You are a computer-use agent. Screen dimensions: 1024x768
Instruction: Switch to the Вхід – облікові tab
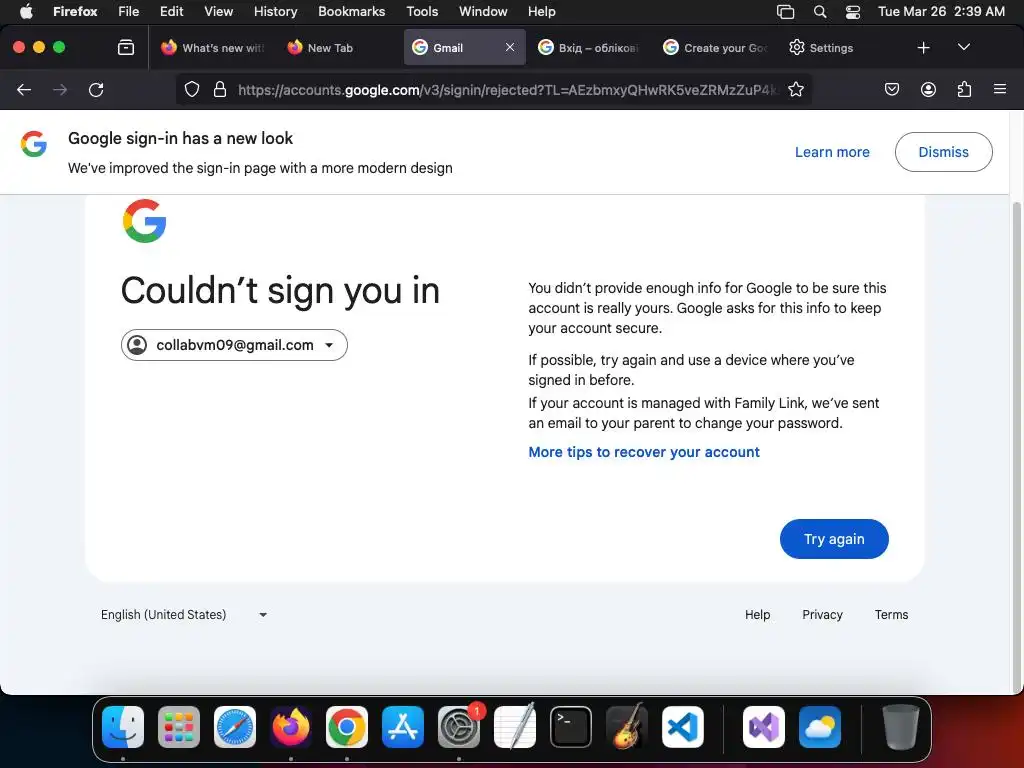(588, 48)
